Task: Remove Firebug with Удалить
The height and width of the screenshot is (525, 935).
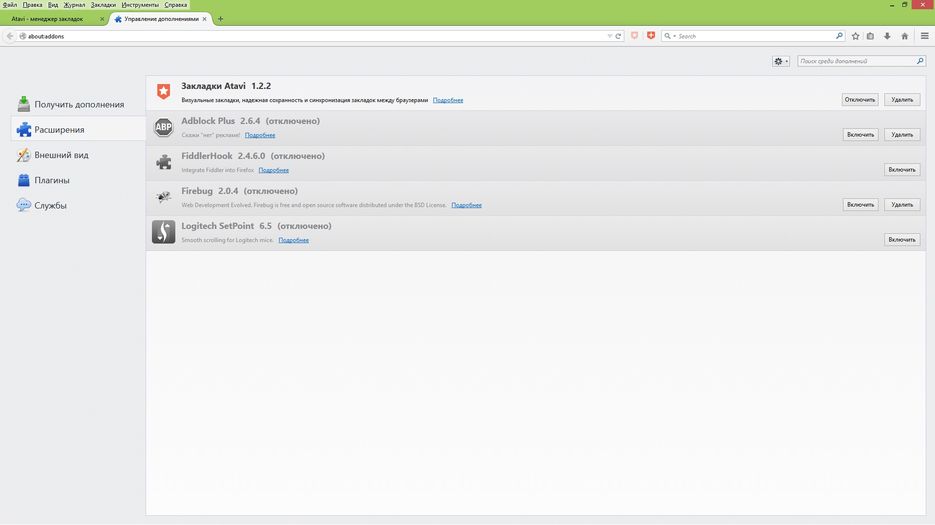Action: pos(902,205)
